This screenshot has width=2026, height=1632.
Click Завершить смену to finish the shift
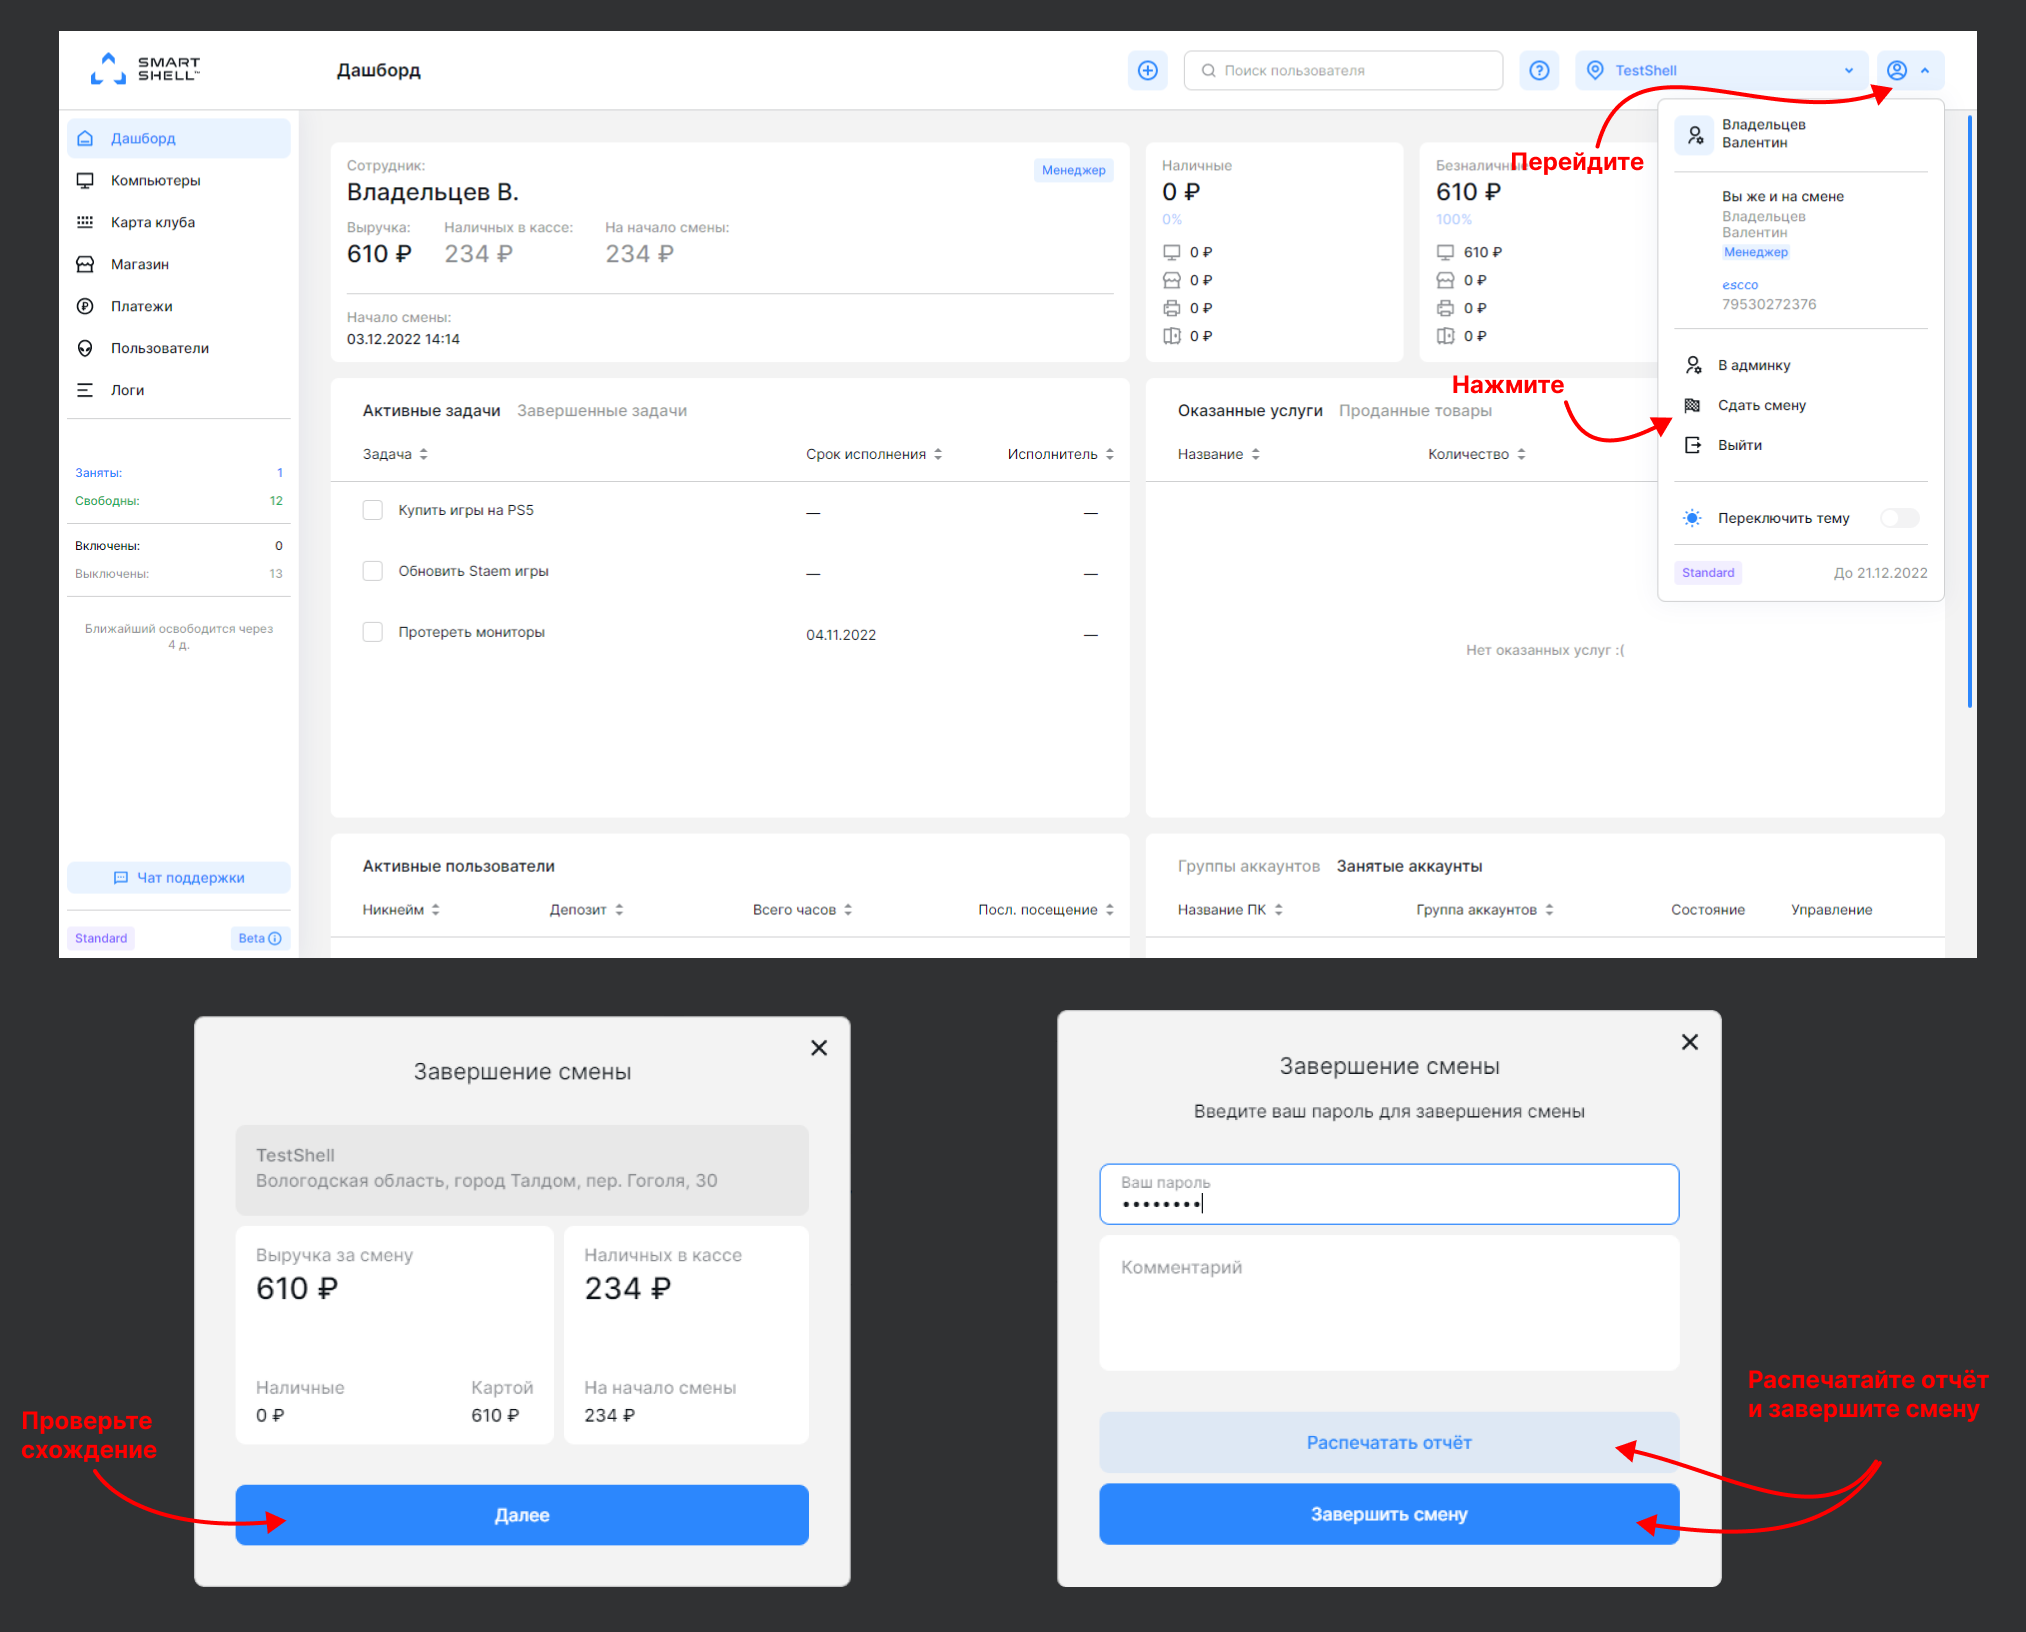1388,1514
